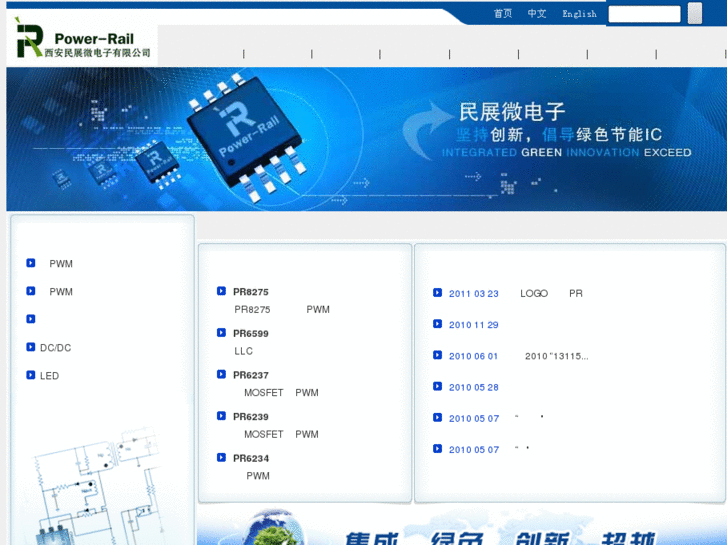Click the arrow icon above the DC/DC category

pos(31,319)
